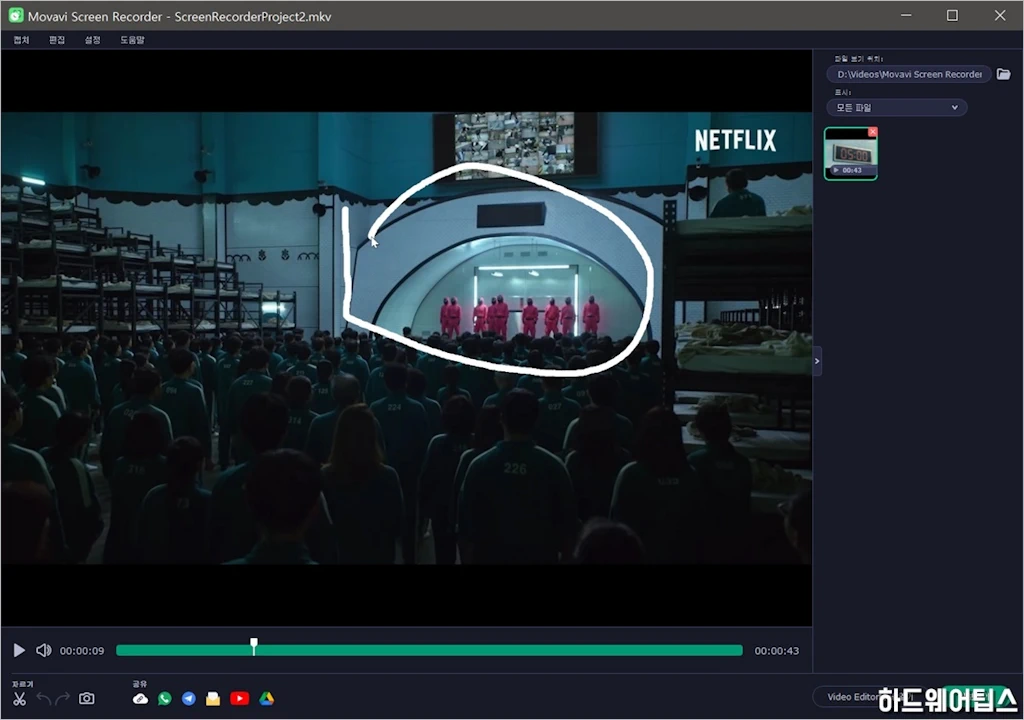Open the 캡처 menu
Screen dimensions: 1024x720
coord(21,40)
